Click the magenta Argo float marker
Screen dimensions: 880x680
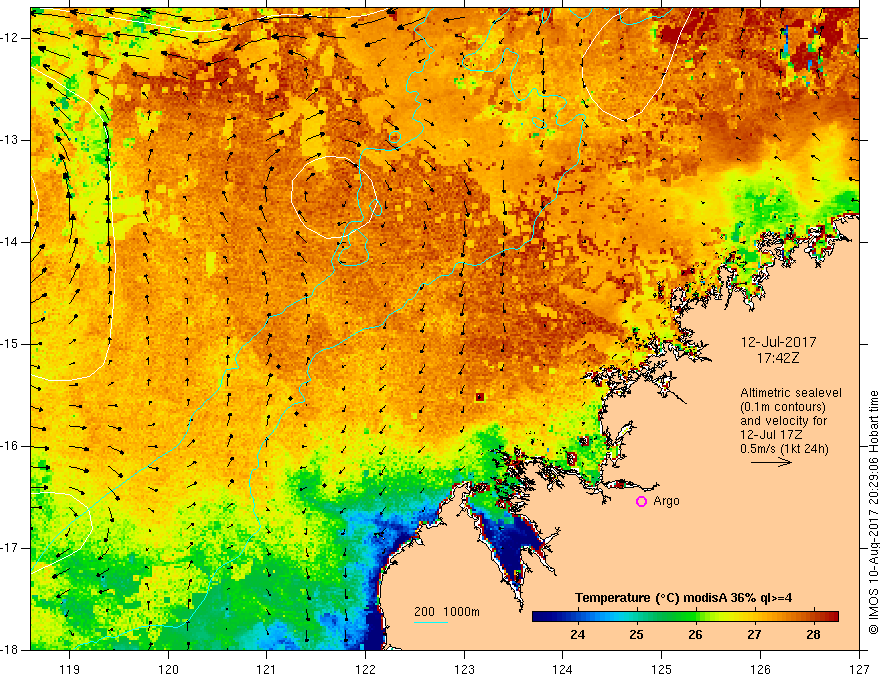[641, 502]
